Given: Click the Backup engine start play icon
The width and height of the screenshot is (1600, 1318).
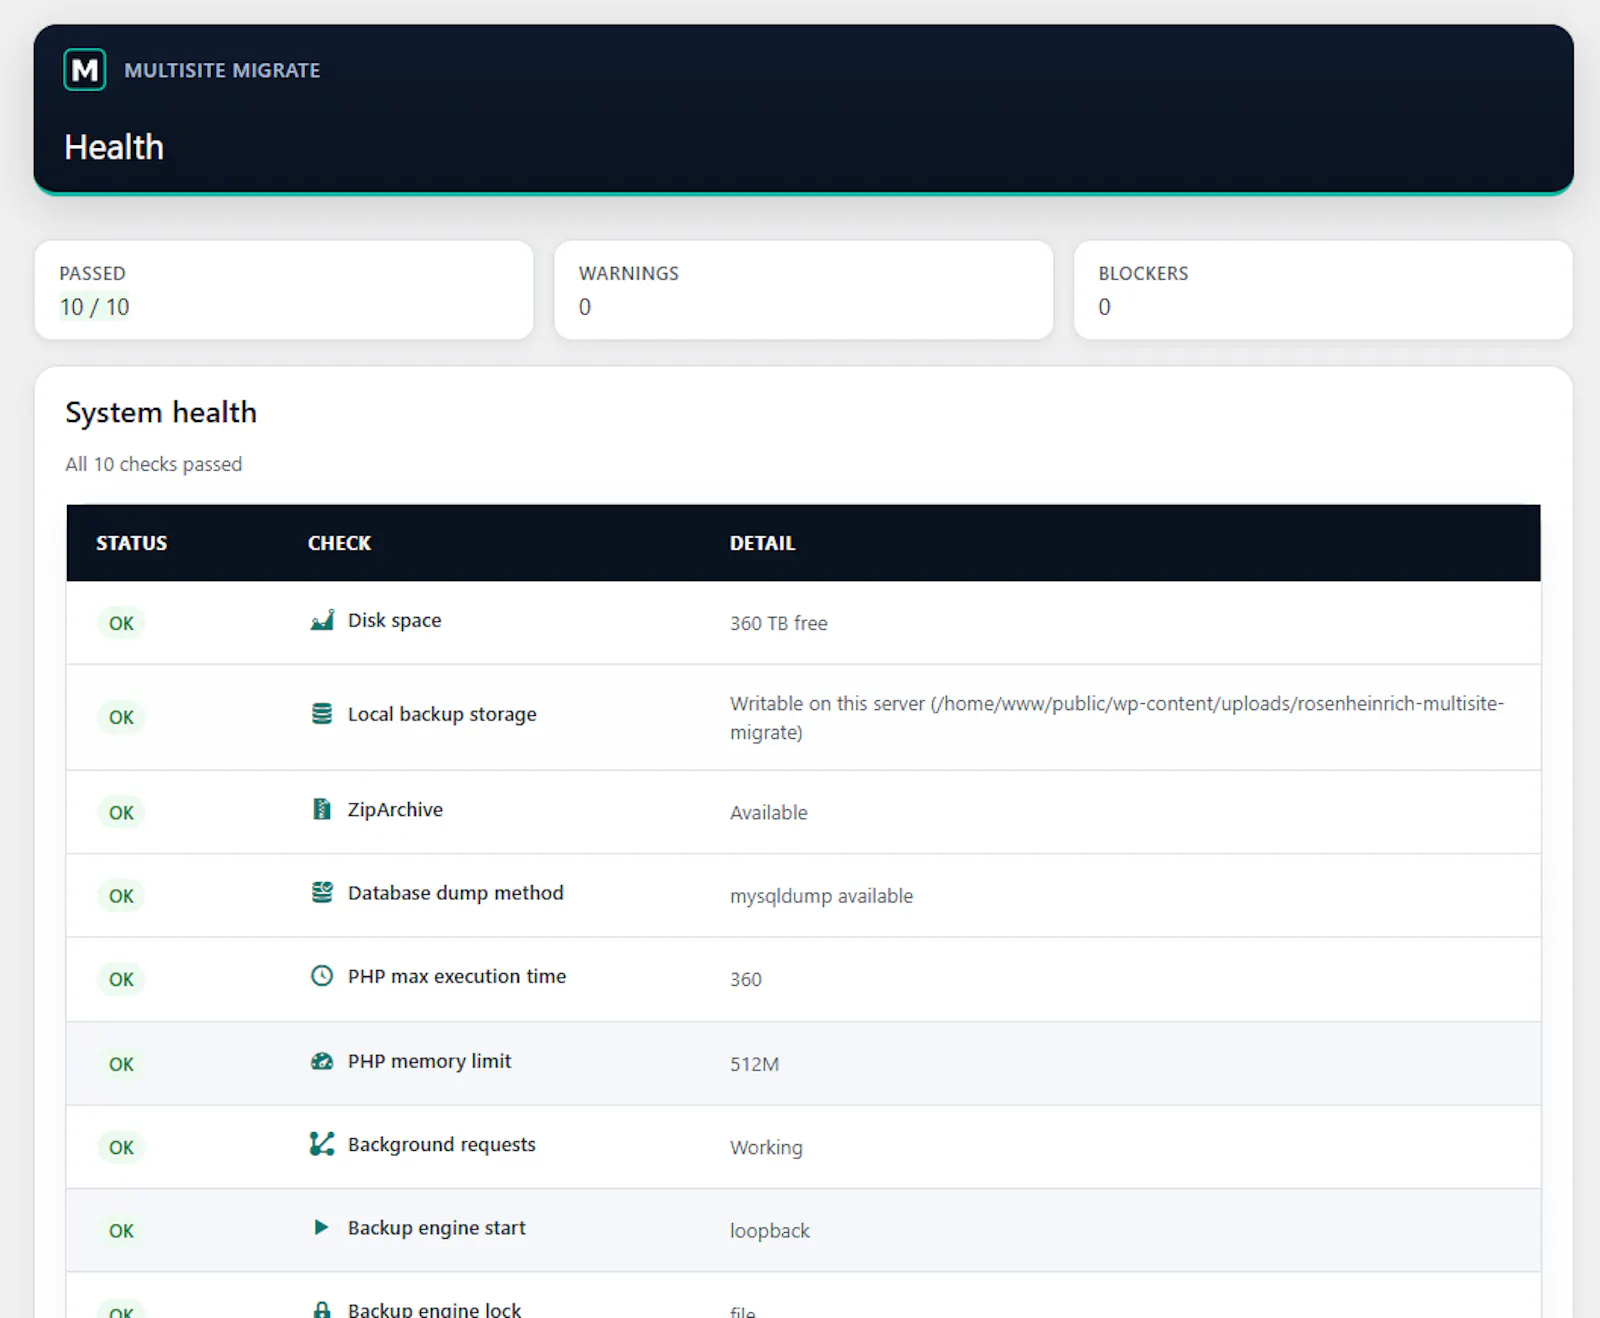Looking at the screenshot, I should click(321, 1227).
